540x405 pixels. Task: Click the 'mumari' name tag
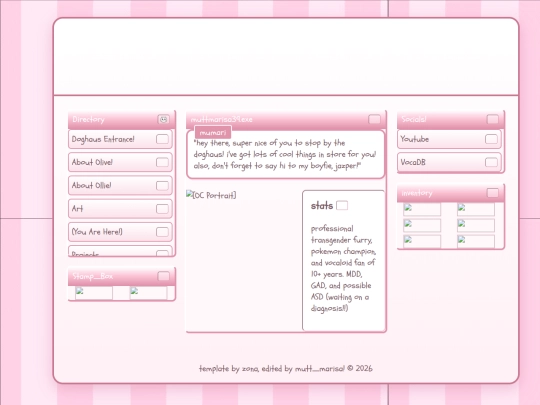[213, 133]
